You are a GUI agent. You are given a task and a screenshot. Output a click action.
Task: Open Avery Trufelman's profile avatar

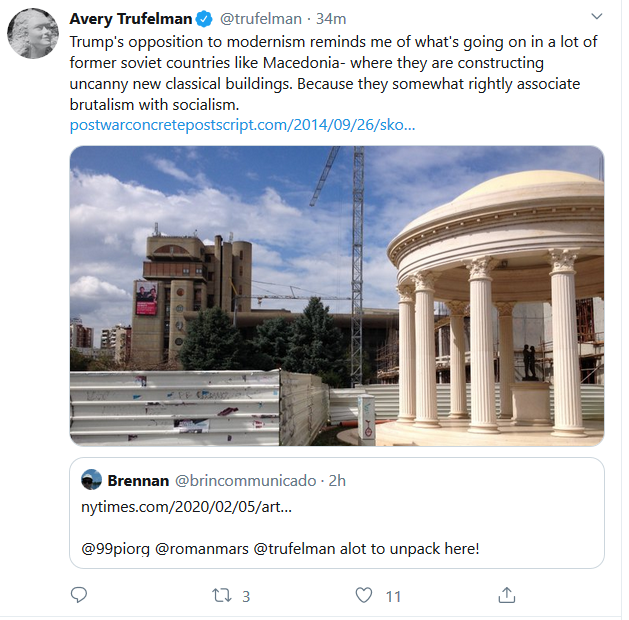click(x=33, y=33)
